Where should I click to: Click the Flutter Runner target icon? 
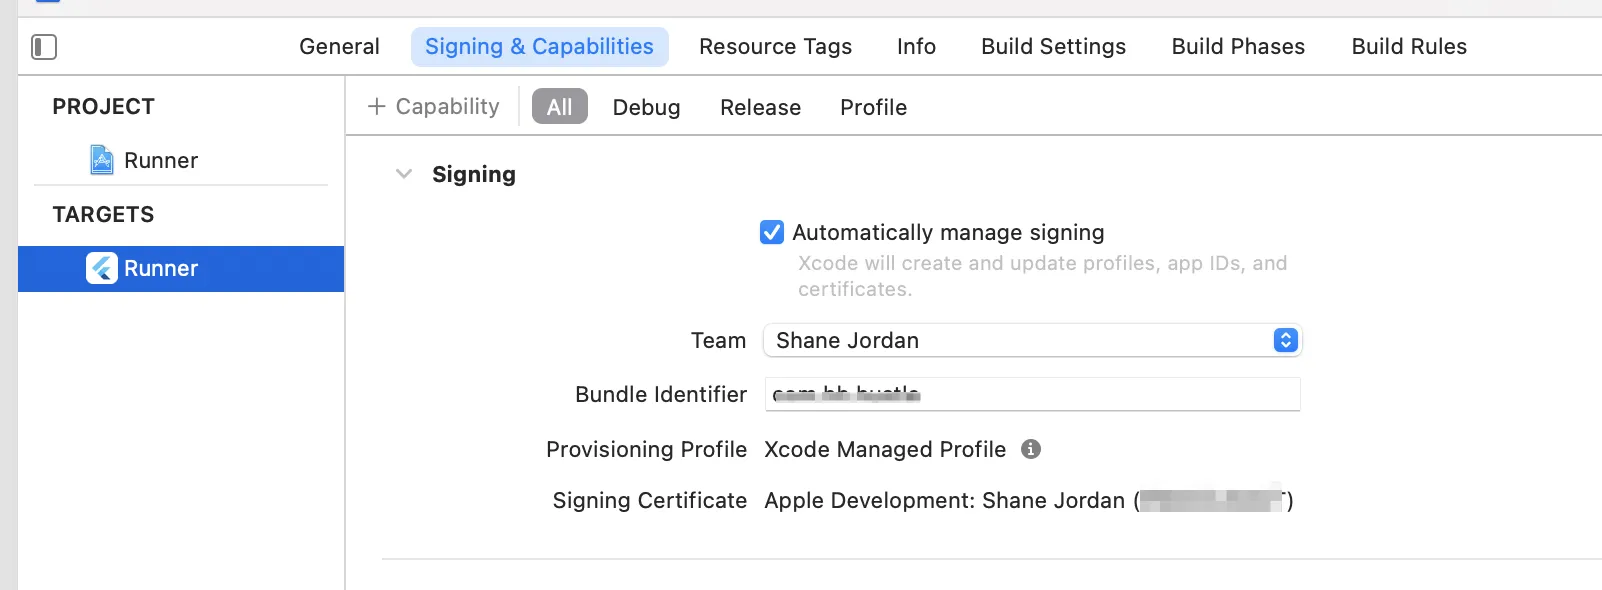click(x=102, y=268)
